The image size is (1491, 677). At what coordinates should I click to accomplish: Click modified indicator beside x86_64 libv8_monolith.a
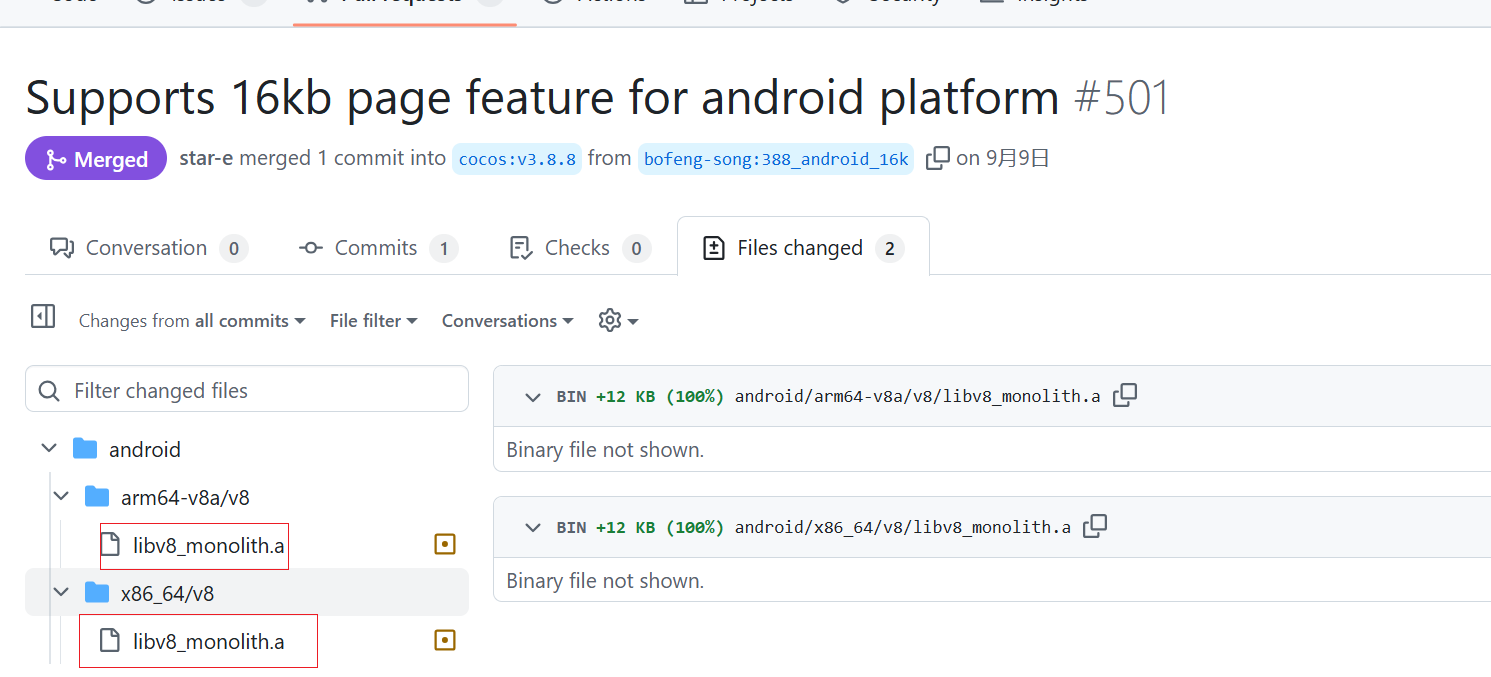(x=445, y=640)
